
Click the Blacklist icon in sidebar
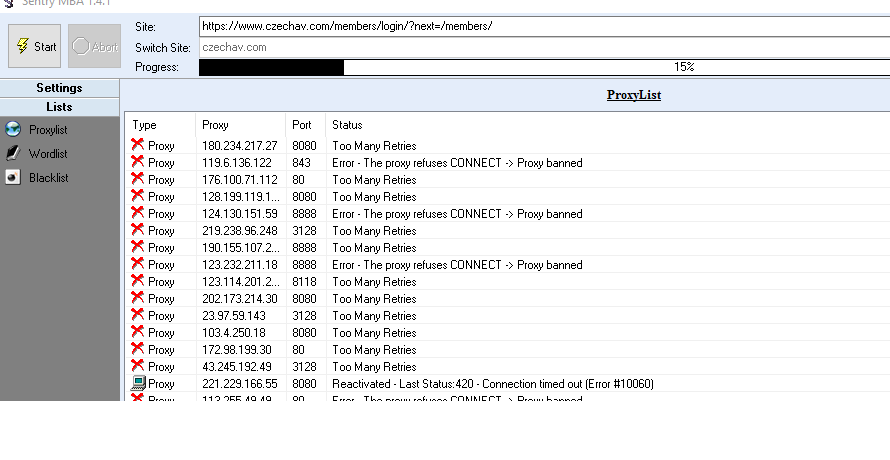[x=13, y=177]
